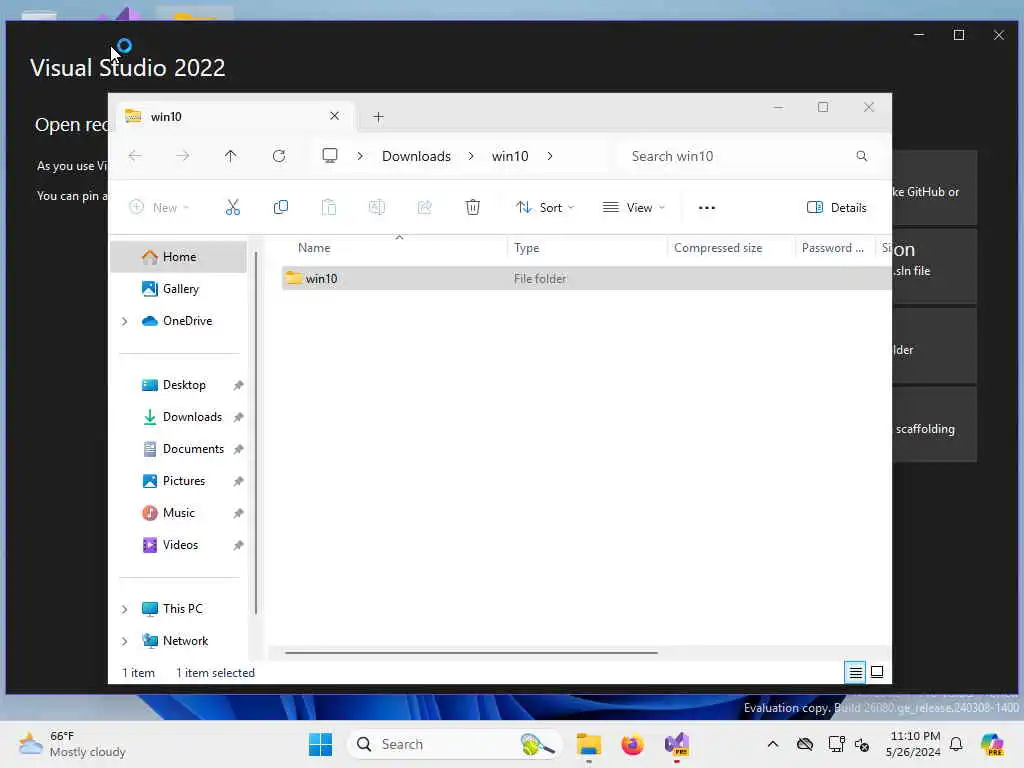
Task: Click the PC monitor icon in address bar
Action: pyautogui.click(x=330, y=155)
